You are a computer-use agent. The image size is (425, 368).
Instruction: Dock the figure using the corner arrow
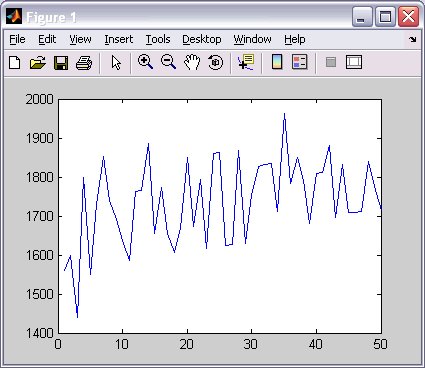click(x=413, y=39)
